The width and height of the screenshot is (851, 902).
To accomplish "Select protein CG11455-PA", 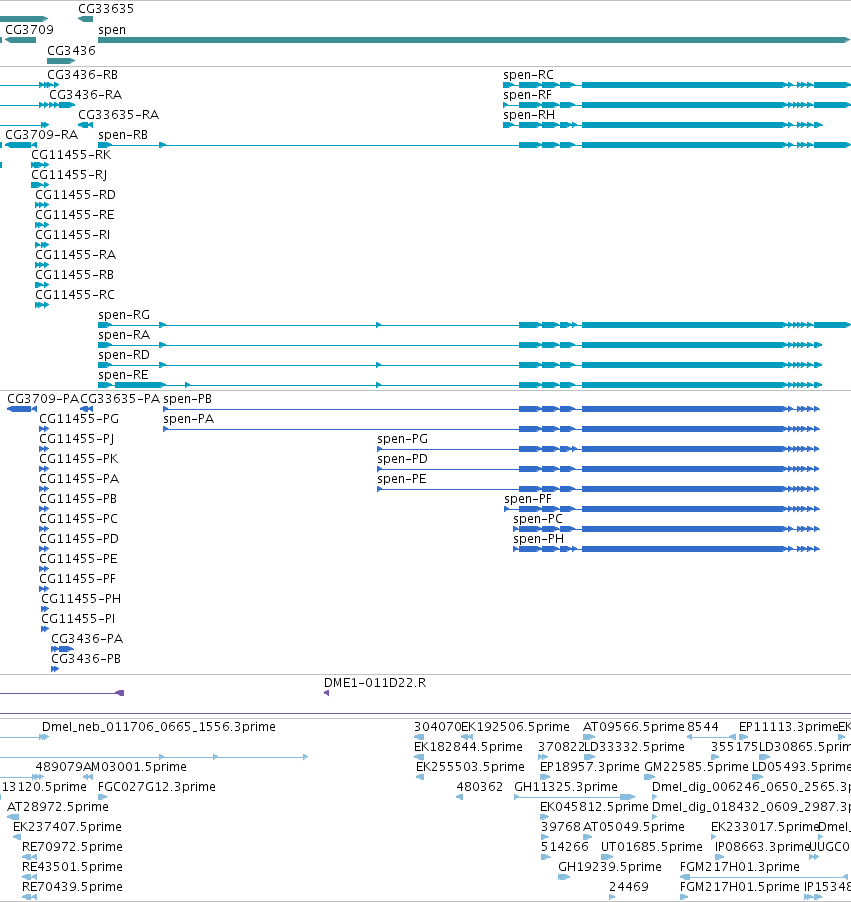I will (x=79, y=479).
